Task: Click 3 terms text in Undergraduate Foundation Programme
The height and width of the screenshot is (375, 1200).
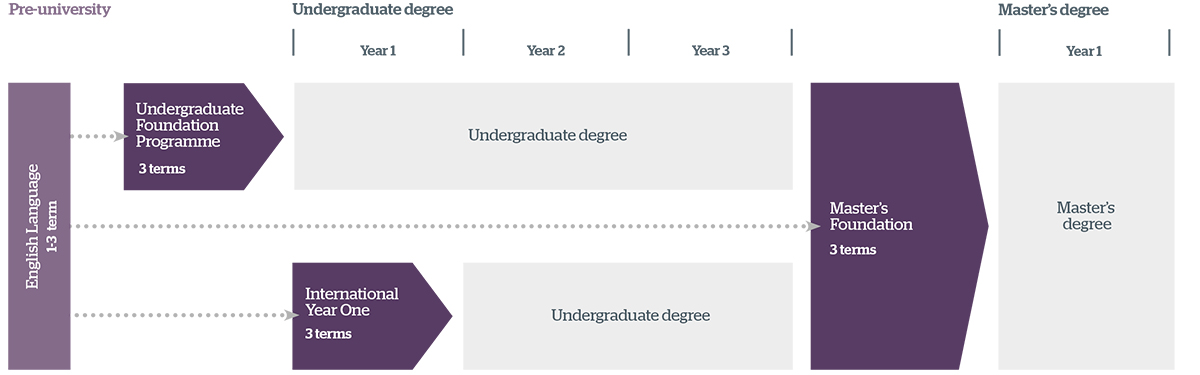Action: coord(162,169)
